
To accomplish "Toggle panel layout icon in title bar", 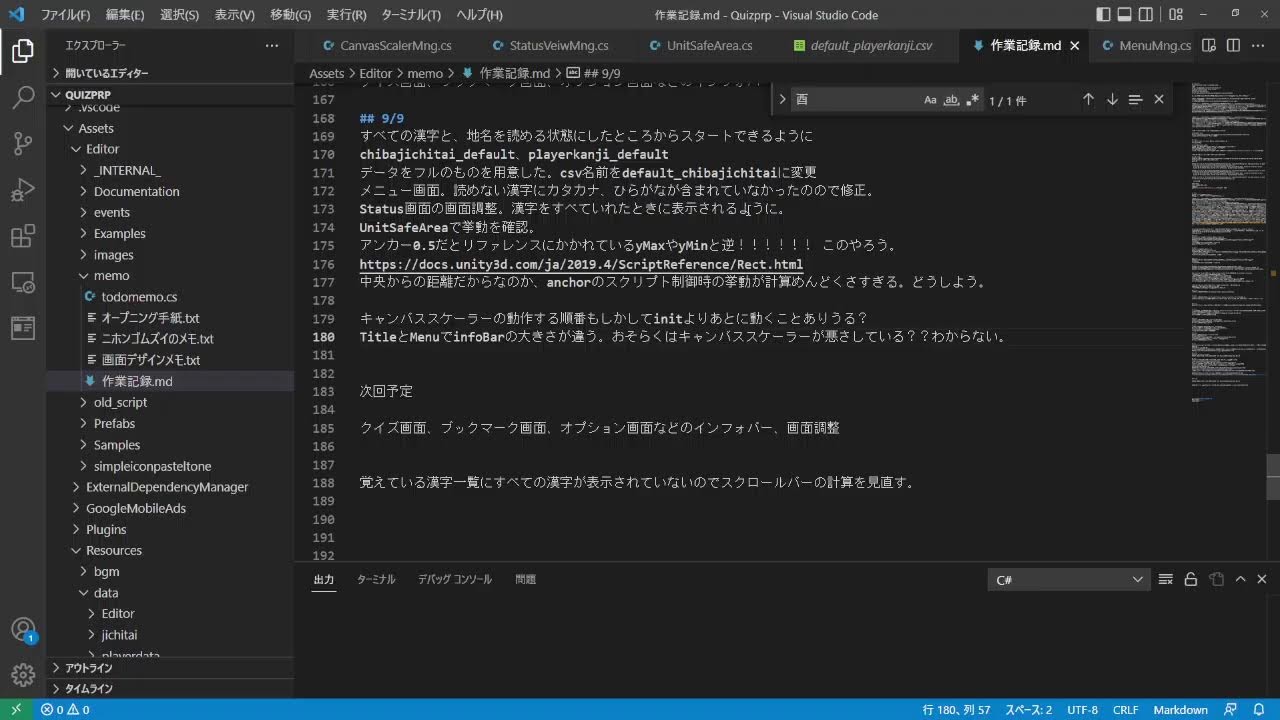I will [1125, 15].
